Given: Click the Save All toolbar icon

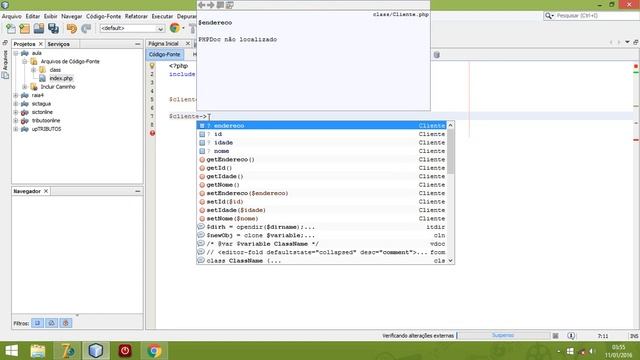Looking at the screenshot, I should 53,28.
